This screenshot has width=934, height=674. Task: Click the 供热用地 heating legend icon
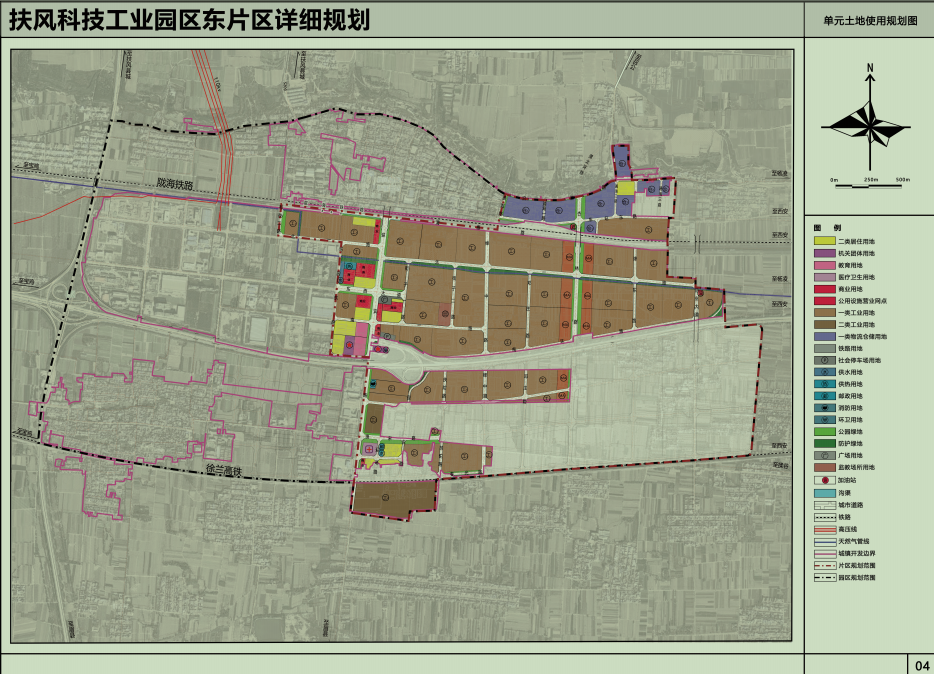tap(823, 384)
